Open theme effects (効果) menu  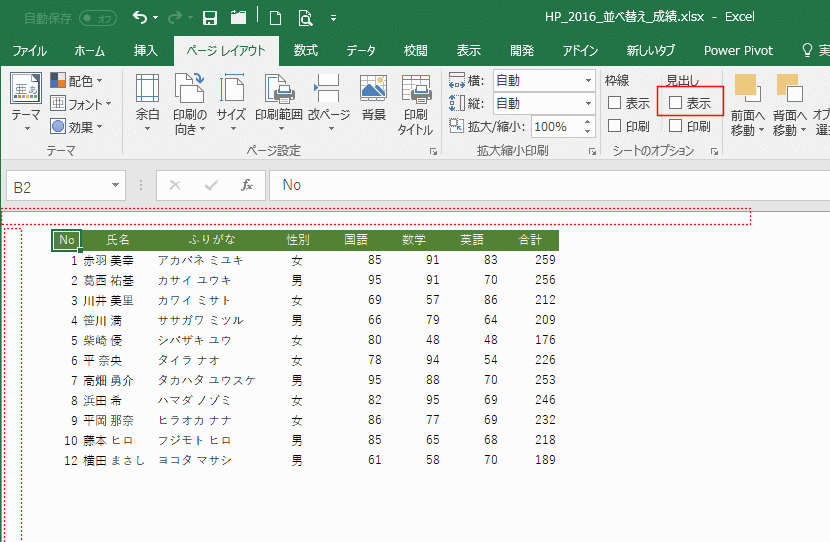[77, 127]
